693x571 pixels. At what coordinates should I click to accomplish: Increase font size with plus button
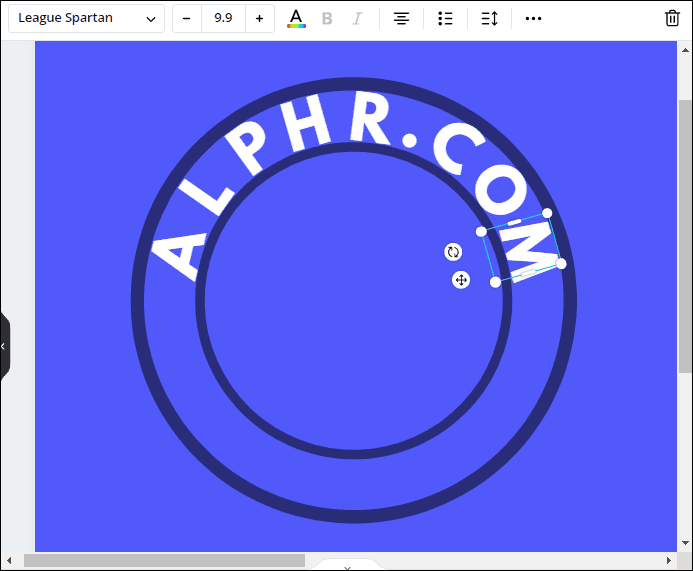(259, 18)
